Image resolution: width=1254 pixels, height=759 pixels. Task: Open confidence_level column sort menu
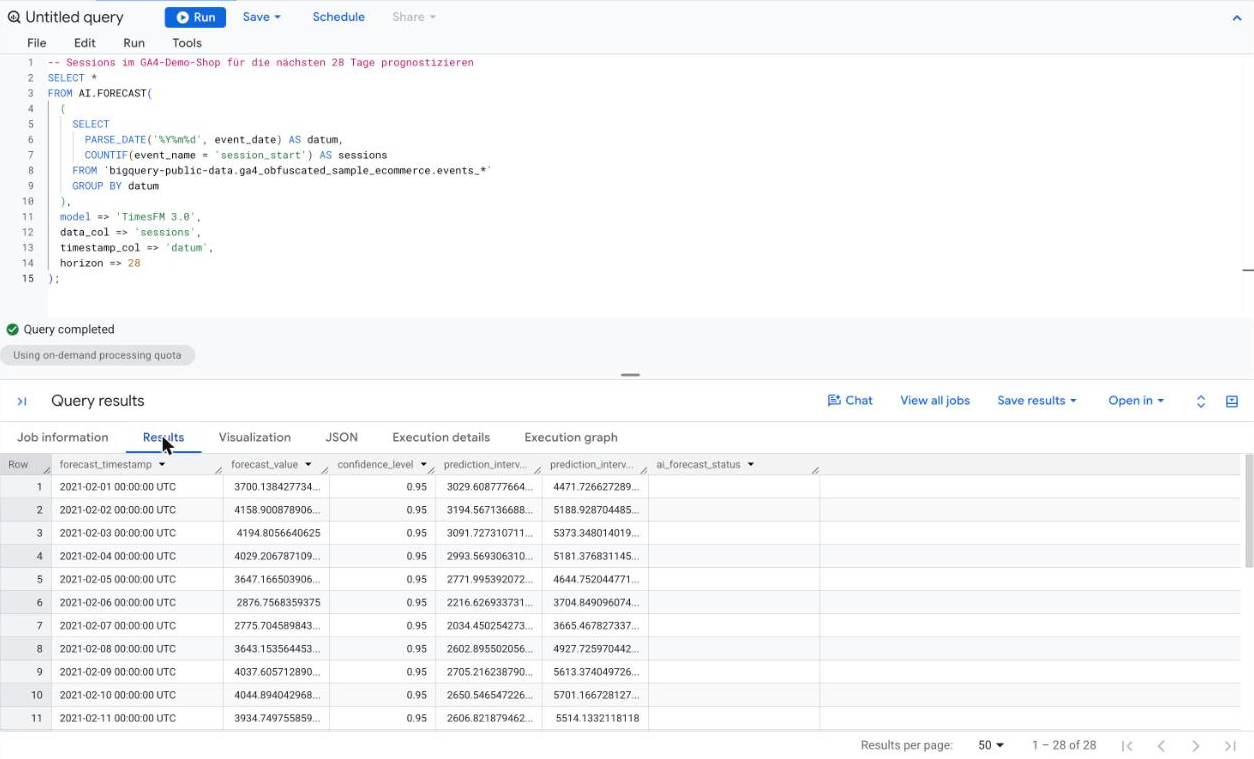[423, 465]
